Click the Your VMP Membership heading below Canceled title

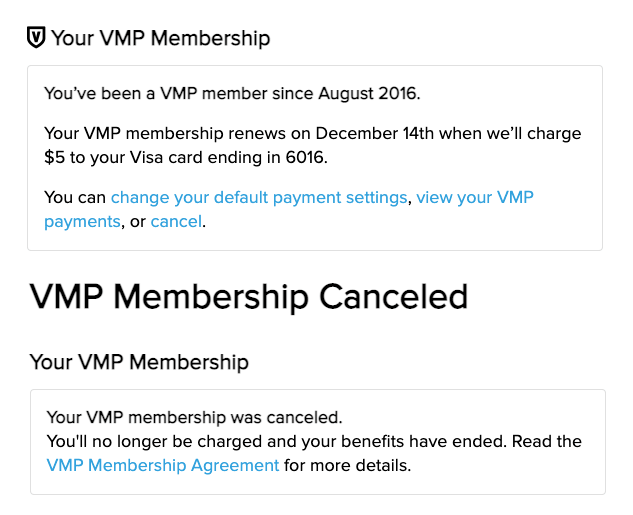[x=139, y=361]
